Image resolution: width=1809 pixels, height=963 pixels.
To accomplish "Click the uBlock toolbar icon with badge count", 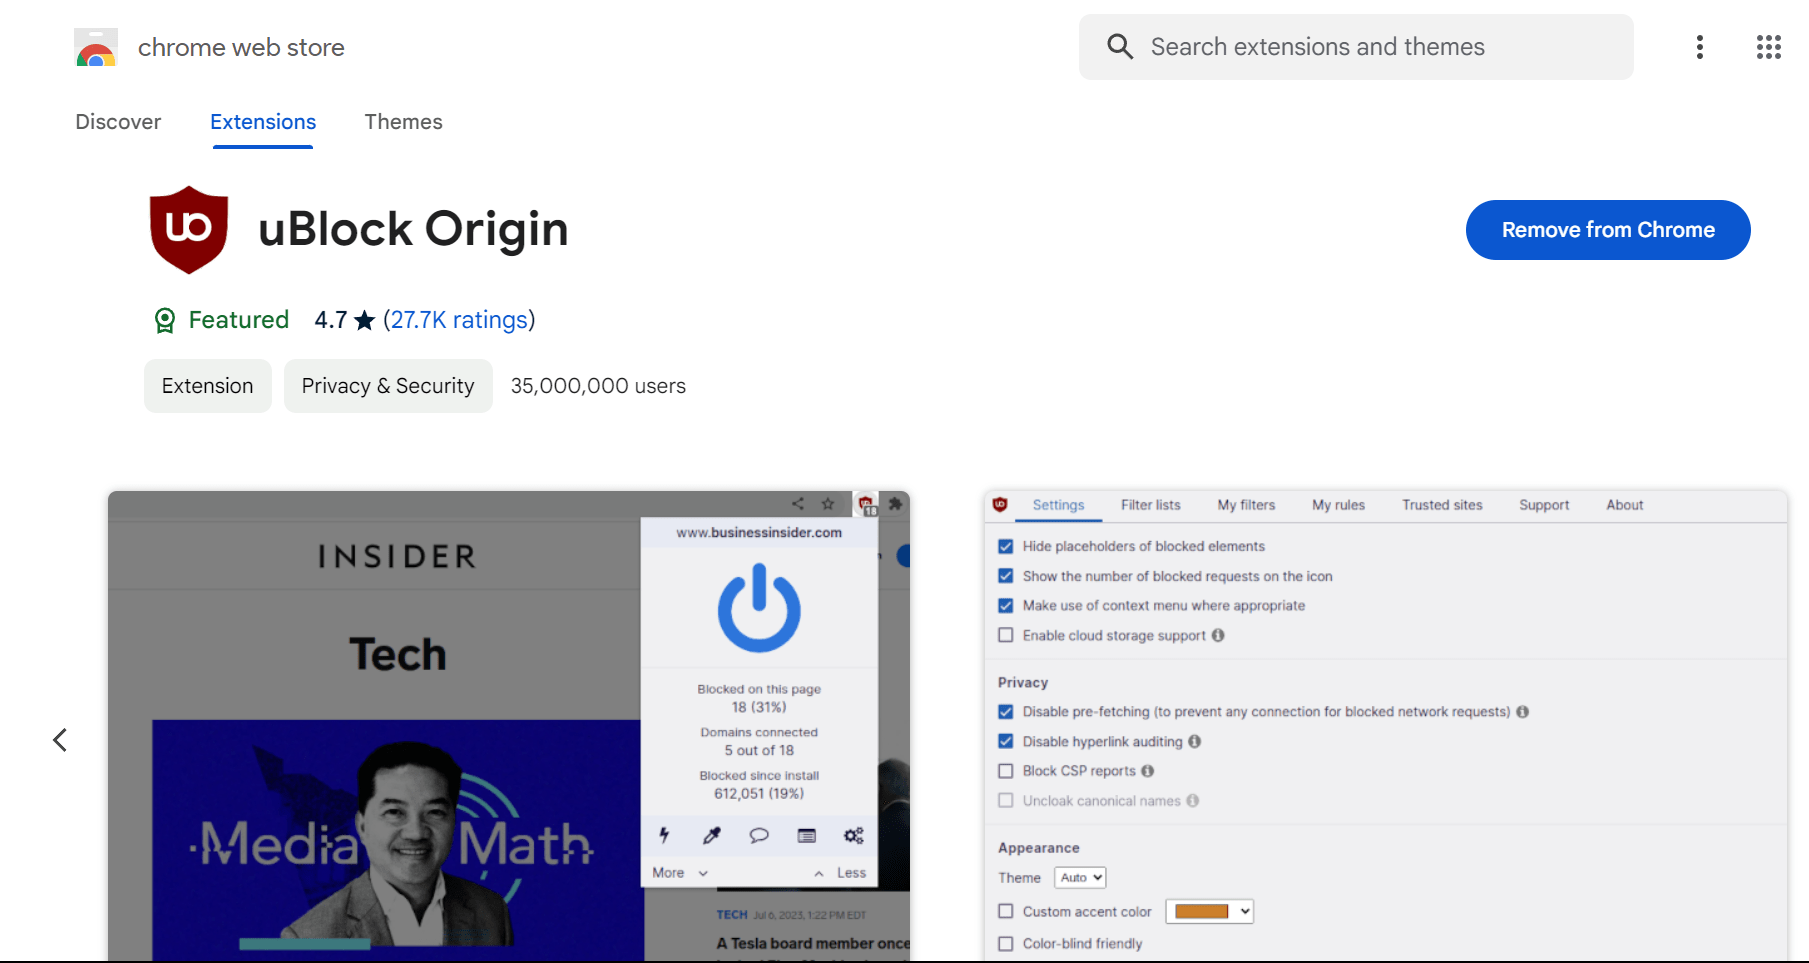I will point(867,505).
